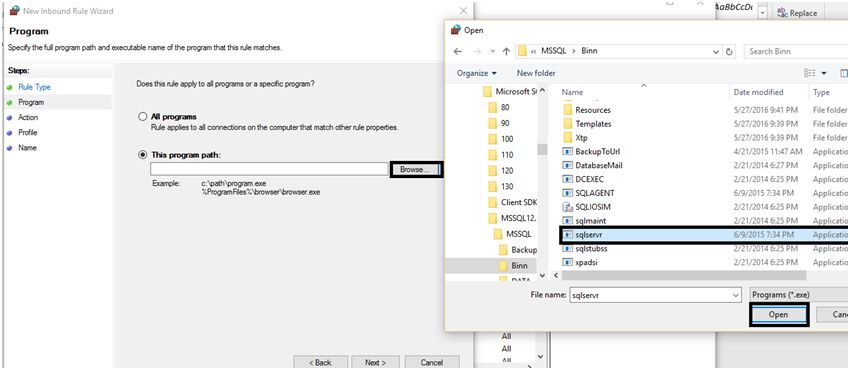Click the Forward arrow in Open dialog
The width and height of the screenshot is (850, 370).
[477, 51]
